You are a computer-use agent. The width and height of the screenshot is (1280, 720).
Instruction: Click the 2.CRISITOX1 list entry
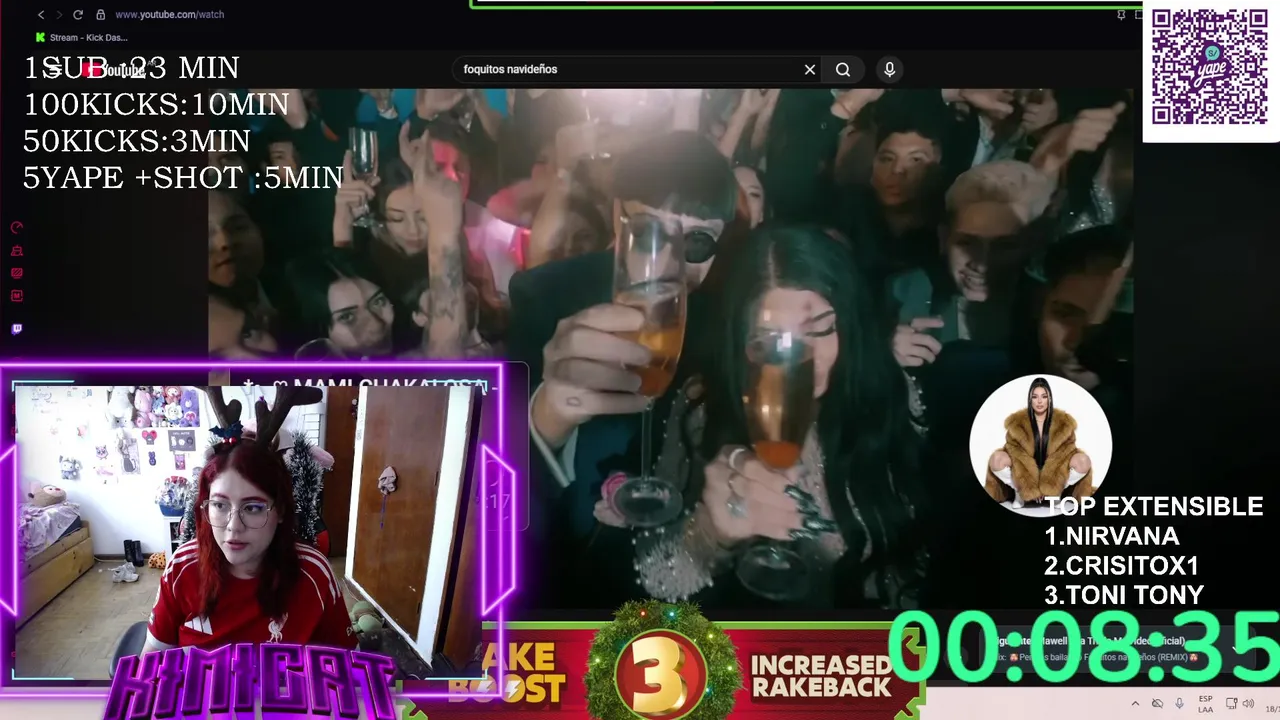[x=1121, y=566]
